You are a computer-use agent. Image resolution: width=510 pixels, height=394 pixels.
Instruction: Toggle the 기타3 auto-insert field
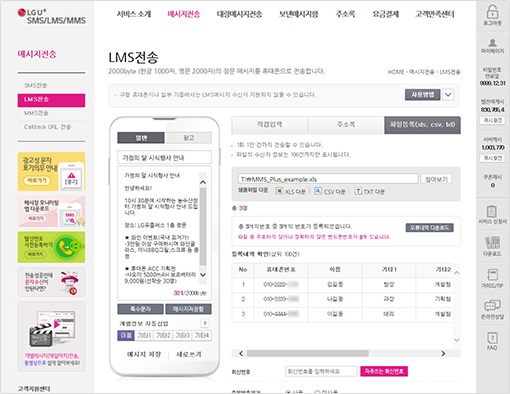(x=183, y=335)
